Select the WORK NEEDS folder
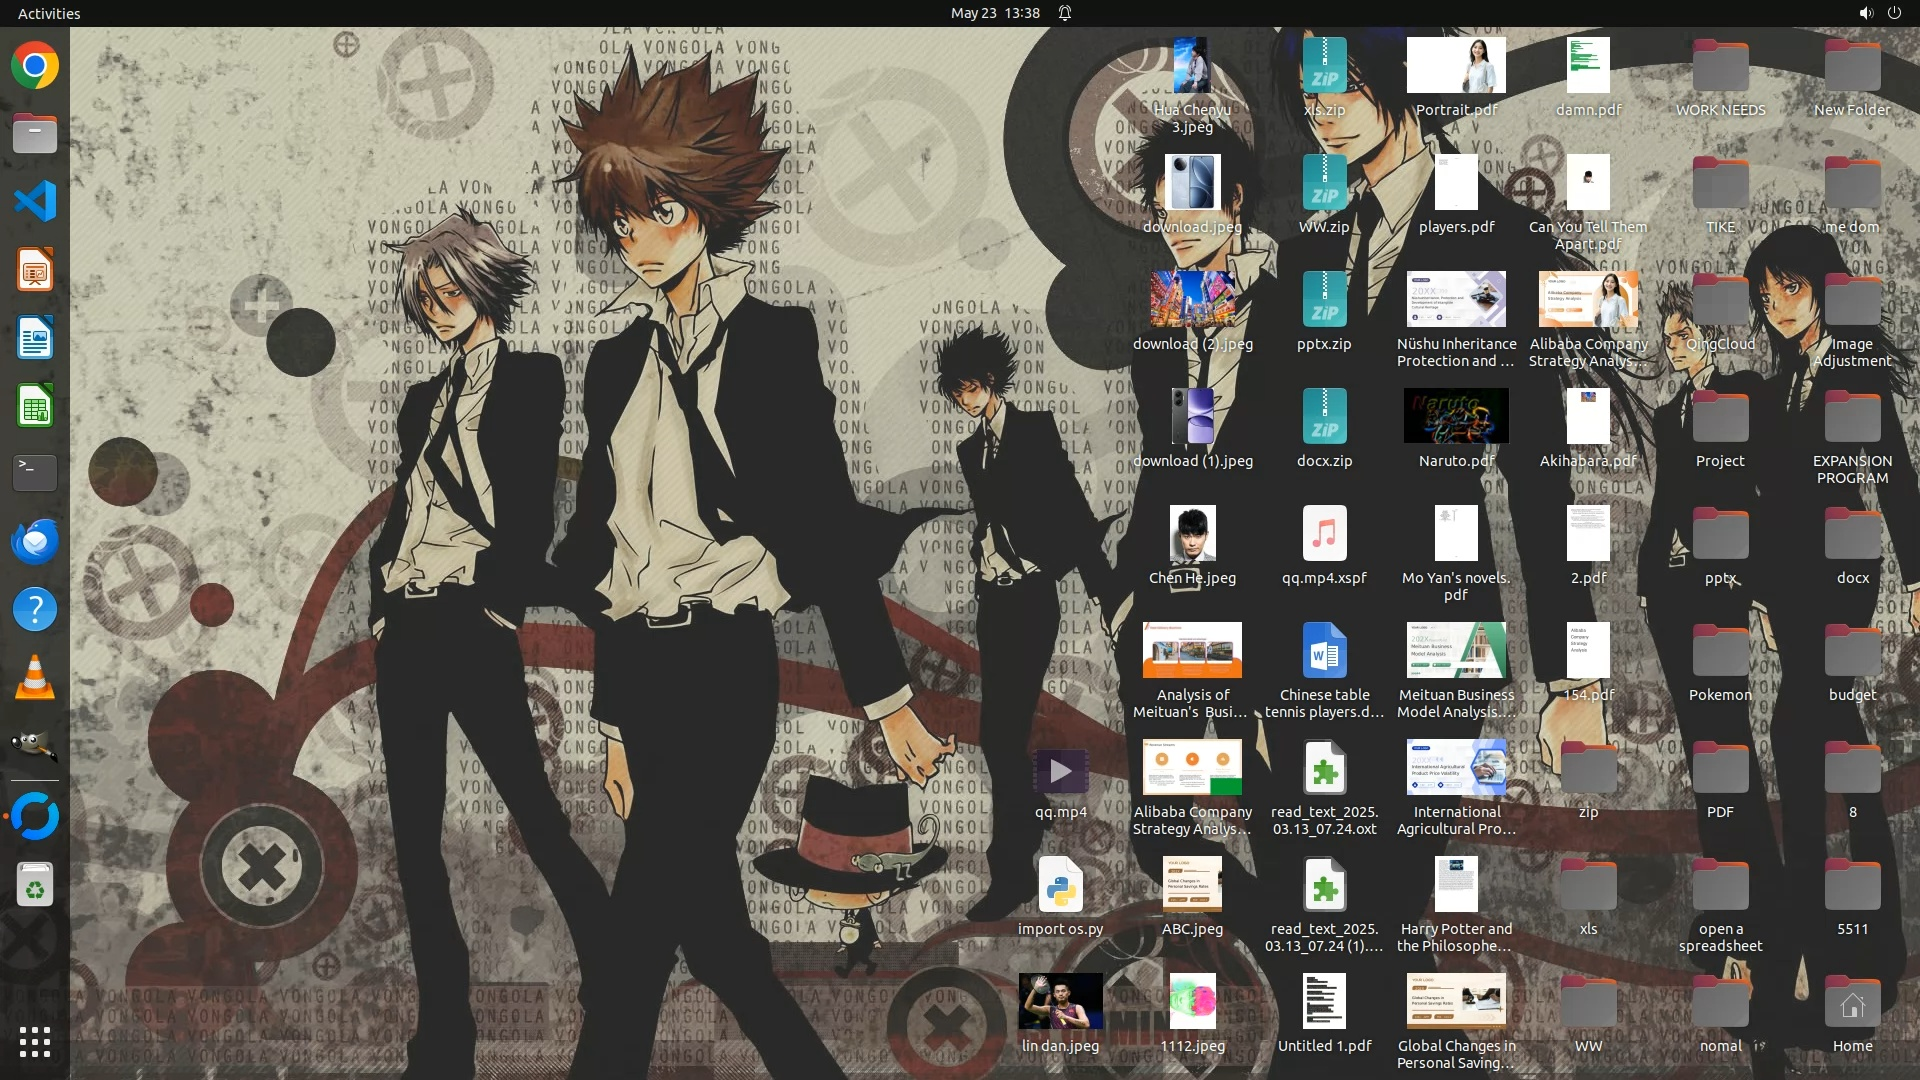The width and height of the screenshot is (1920, 1080). click(x=1720, y=68)
